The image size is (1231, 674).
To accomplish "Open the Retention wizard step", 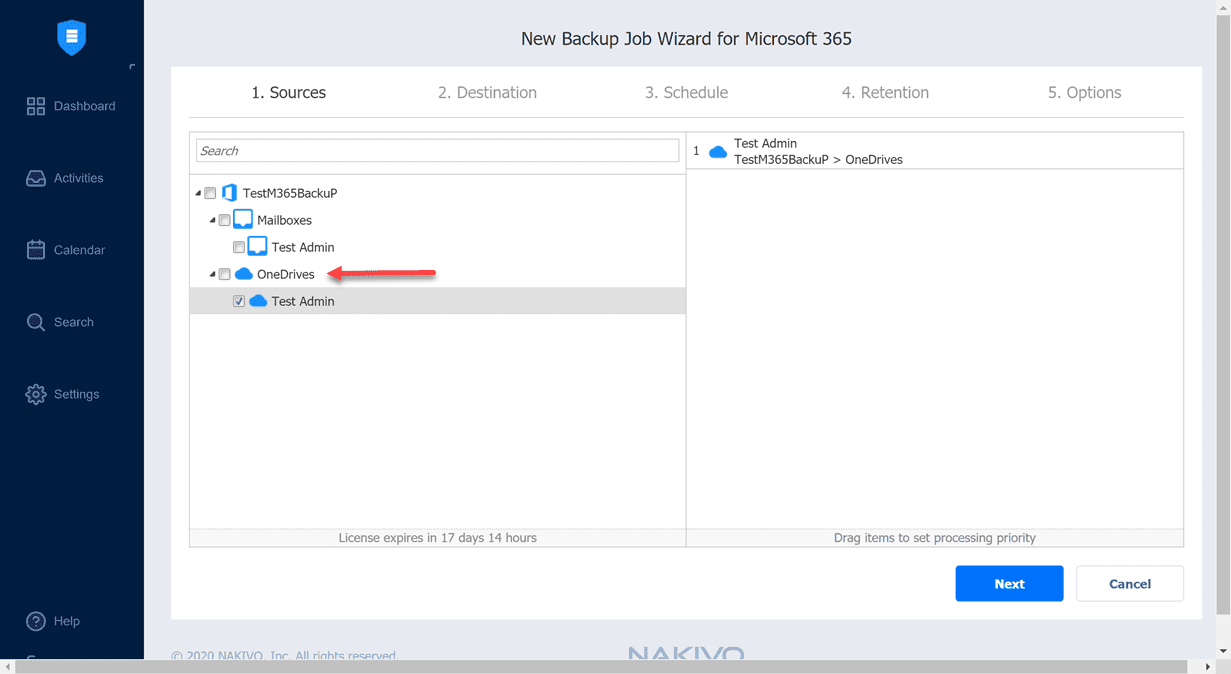I will (x=884, y=92).
